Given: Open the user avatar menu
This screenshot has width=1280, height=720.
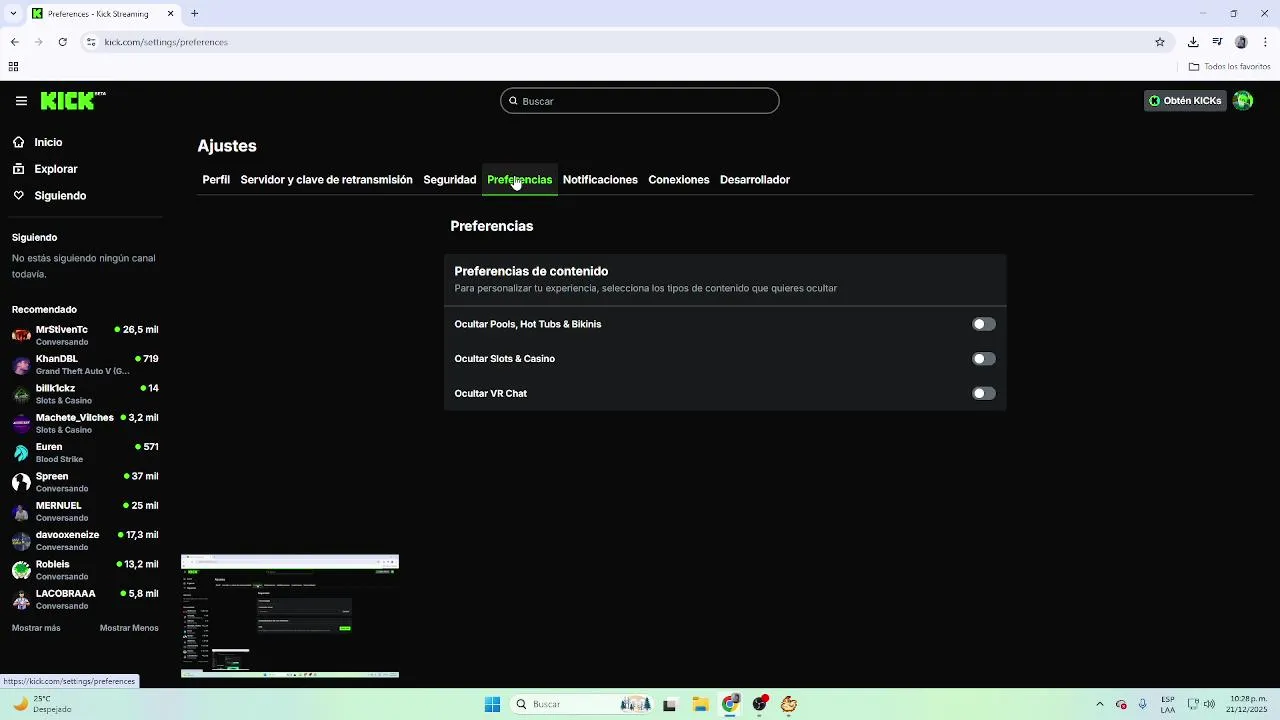Looking at the screenshot, I should [x=1243, y=100].
